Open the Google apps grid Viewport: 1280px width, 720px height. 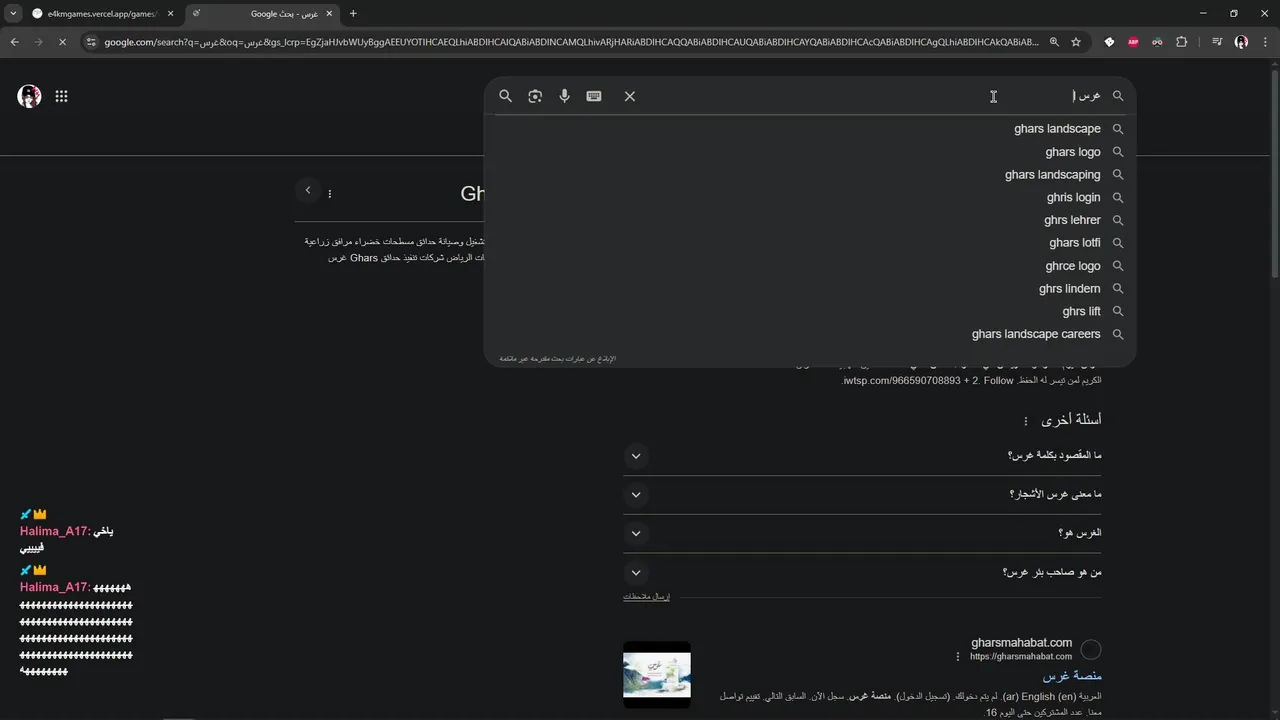click(x=61, y=96)
